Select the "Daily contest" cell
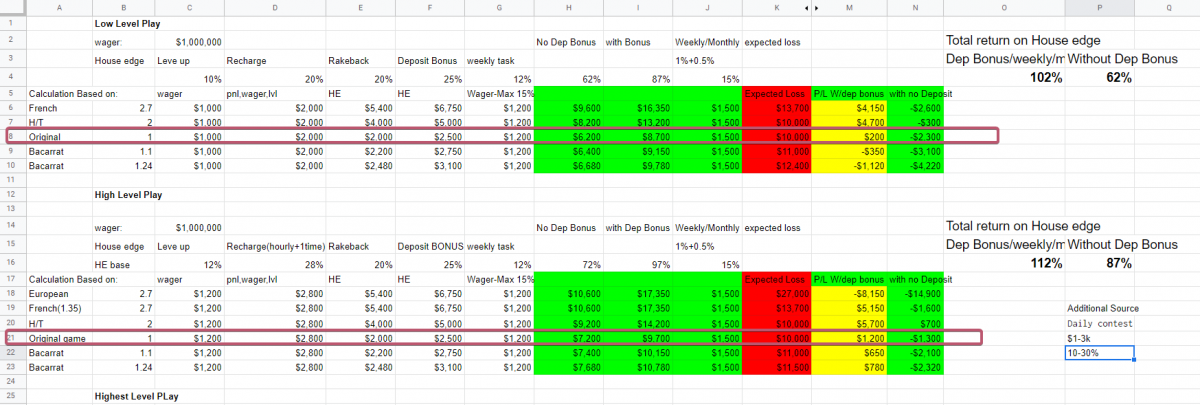 (1099, 323)
